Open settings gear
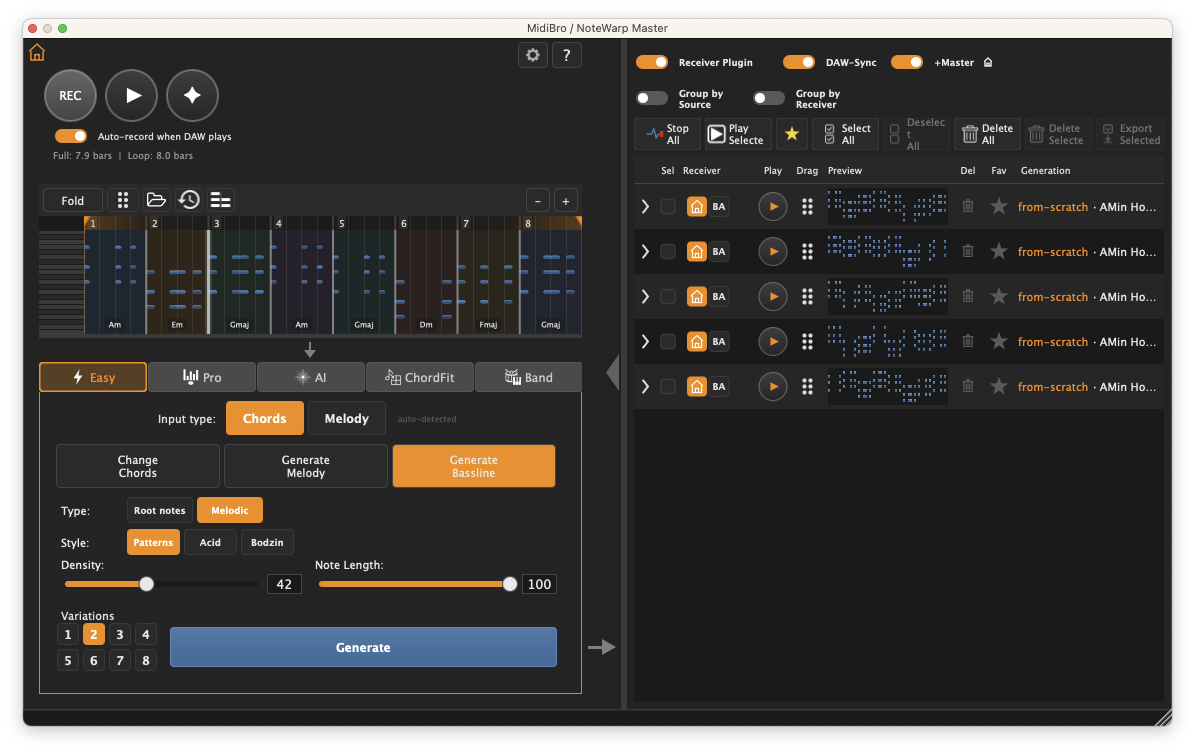This screenshot has height=753, width=1195. coord(533,55)
